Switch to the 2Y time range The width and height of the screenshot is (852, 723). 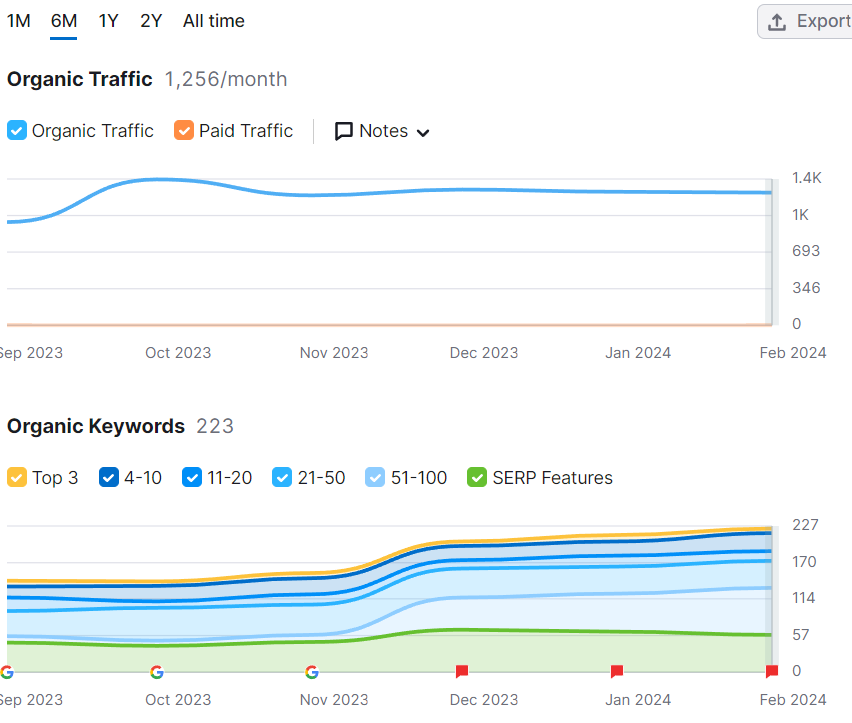coord(151,21)
